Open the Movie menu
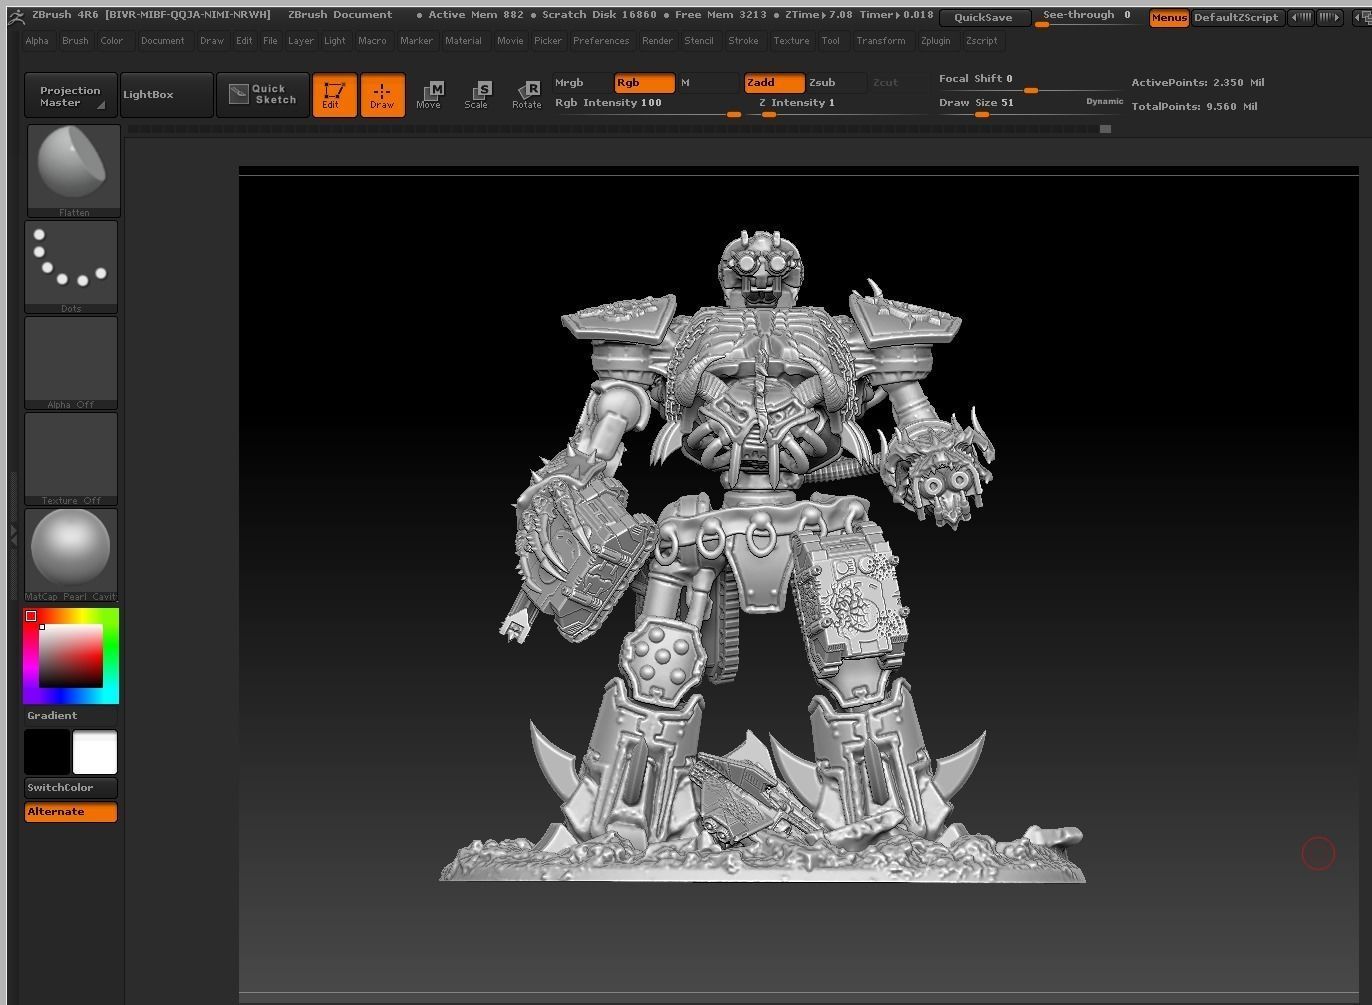Viewport: 1372px width, 1005px height. [510, 41]
